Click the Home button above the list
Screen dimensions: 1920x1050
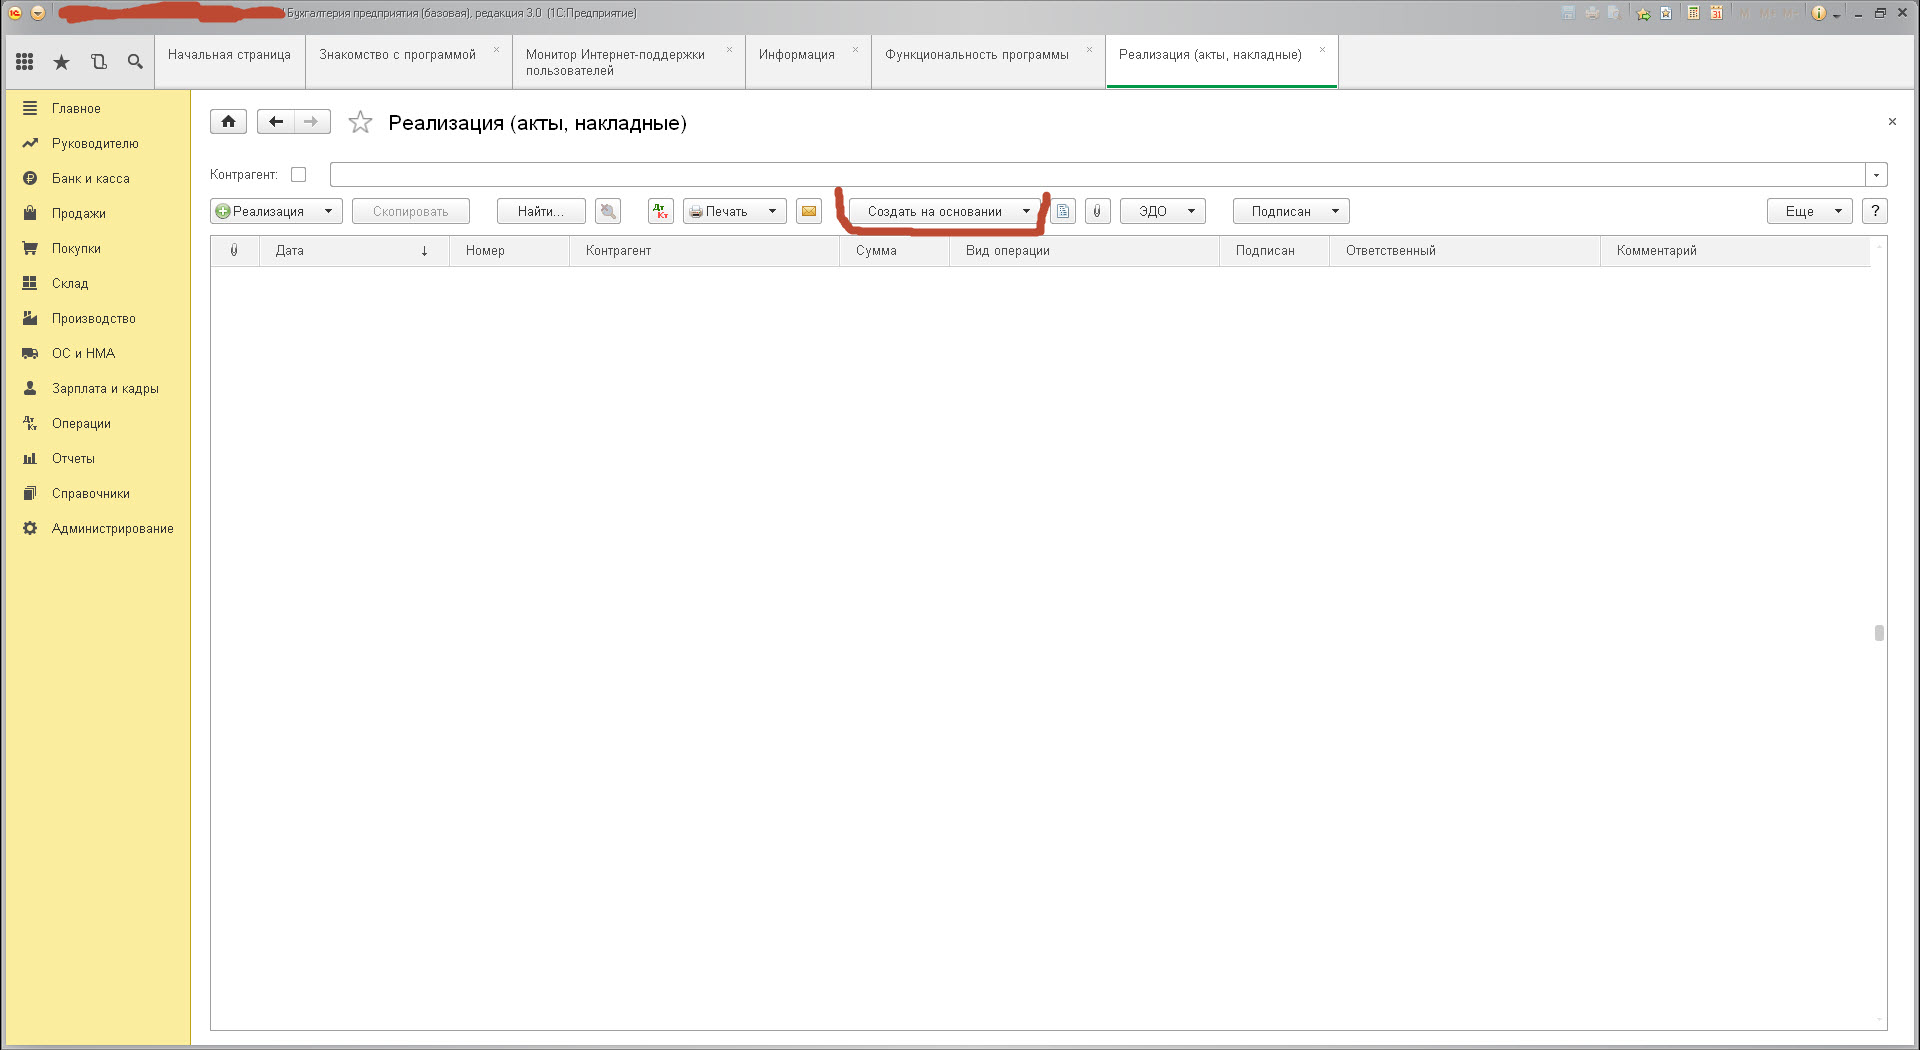pos(228,122)
